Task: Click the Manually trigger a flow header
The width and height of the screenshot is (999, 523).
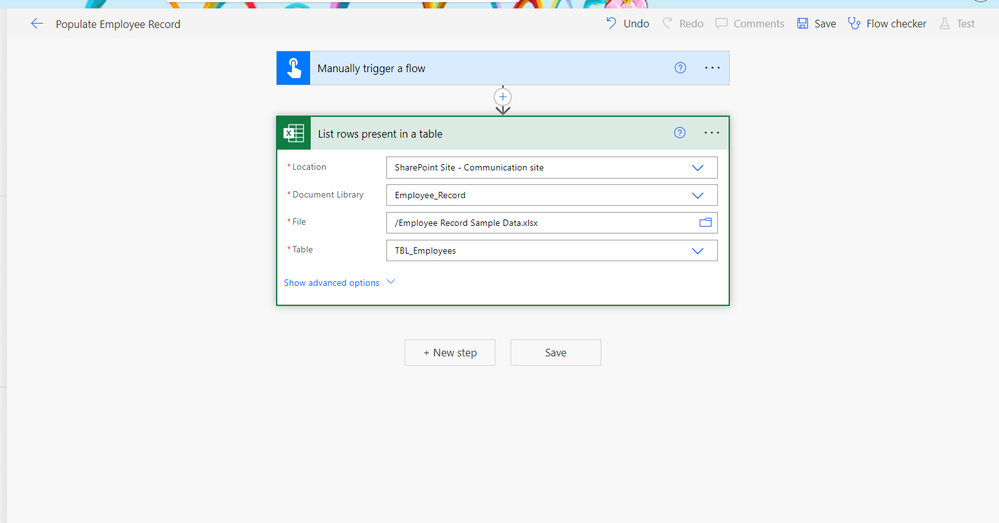Action: pyautogui.click(x=503, y=68)
